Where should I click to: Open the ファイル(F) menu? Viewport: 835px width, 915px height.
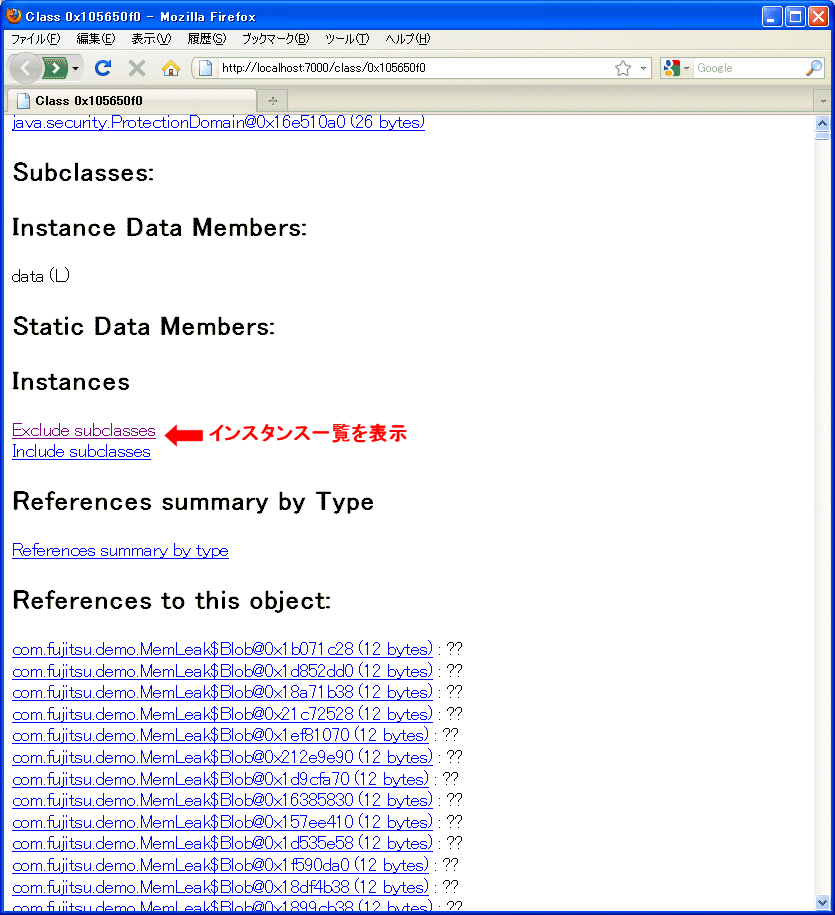[36, 39]
